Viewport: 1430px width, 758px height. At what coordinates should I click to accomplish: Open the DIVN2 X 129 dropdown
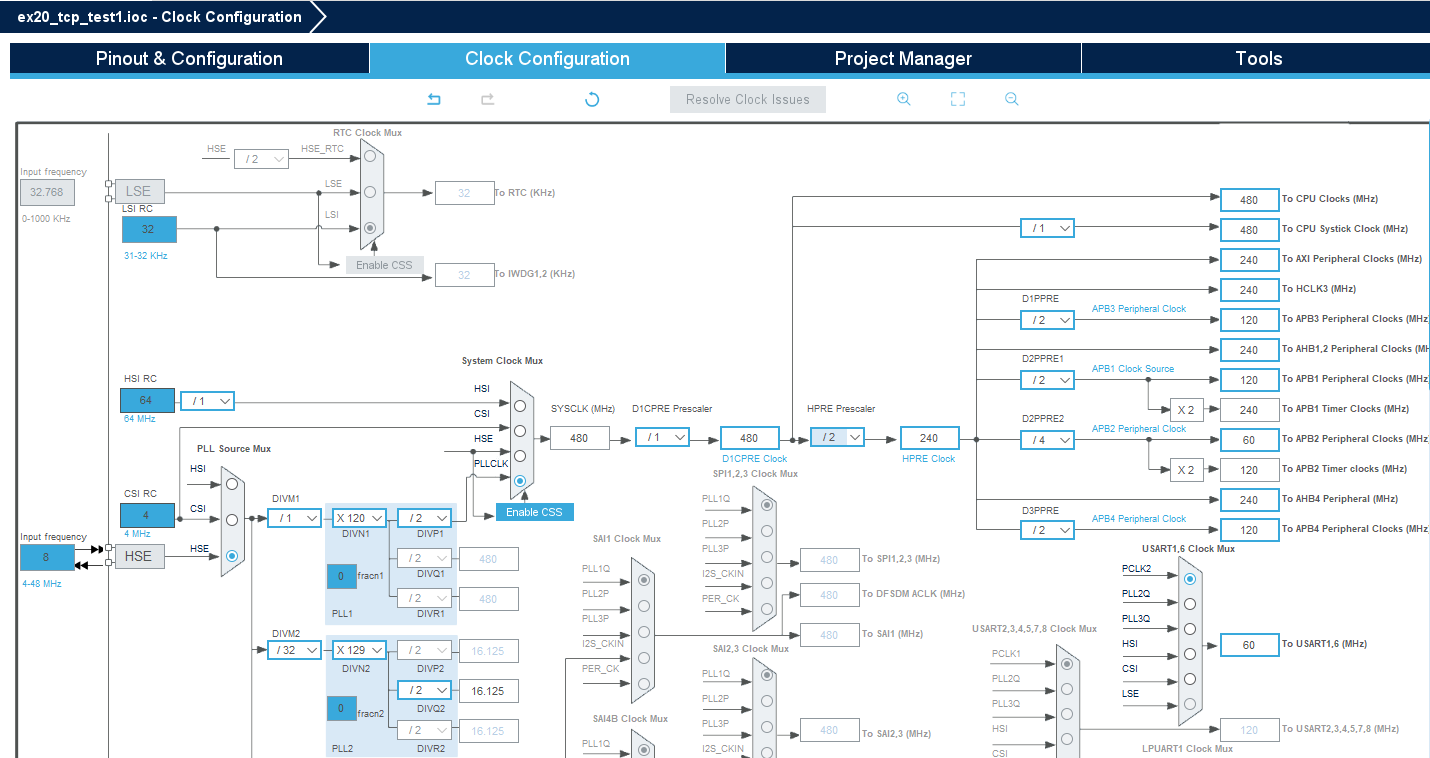tap(360, 650)
